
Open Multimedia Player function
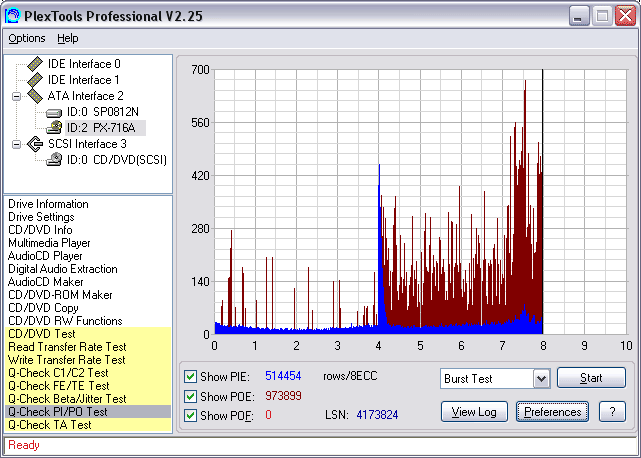click(49, 243)
